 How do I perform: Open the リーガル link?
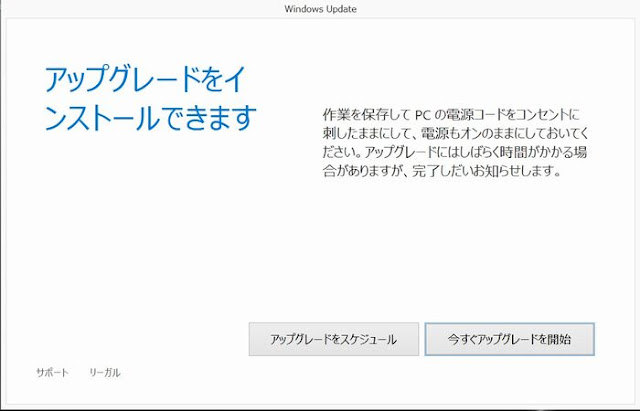click(104, 372)
